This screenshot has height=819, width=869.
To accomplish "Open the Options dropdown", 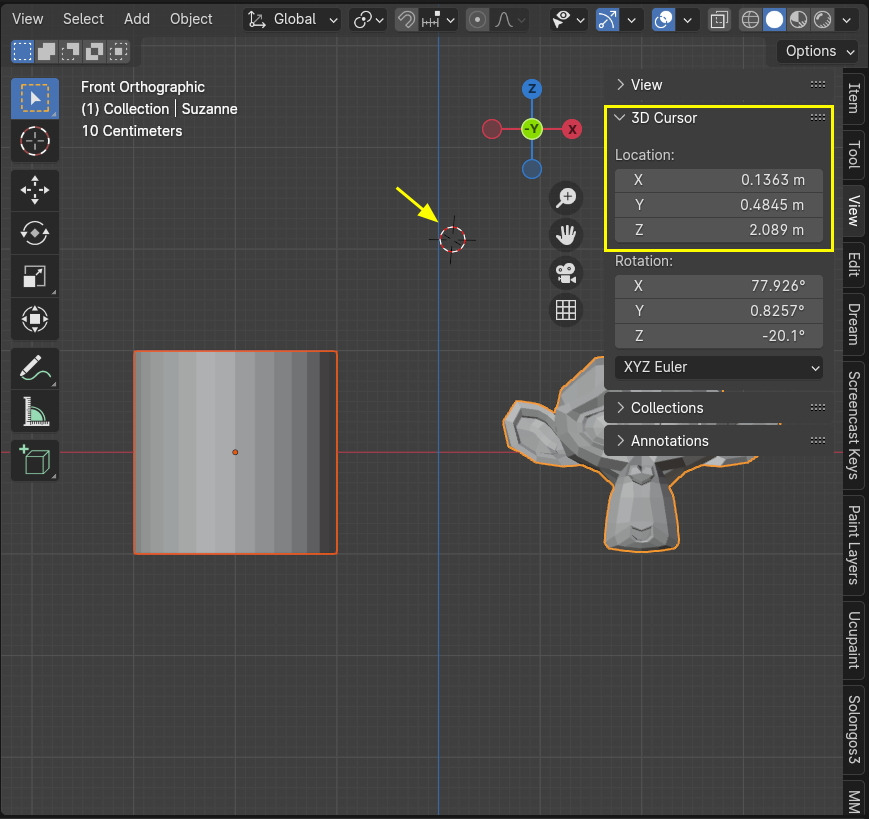I will click(x=819, y=52).
